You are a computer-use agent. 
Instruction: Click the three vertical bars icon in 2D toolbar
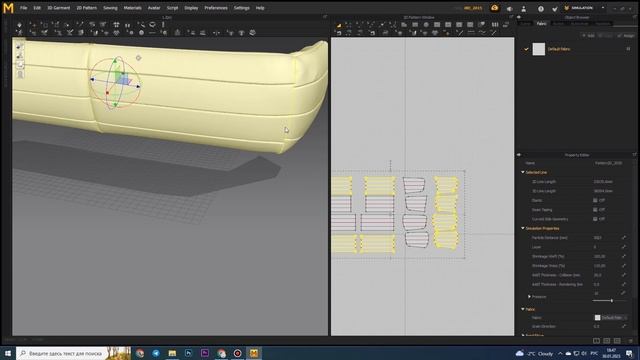click(495, 25)
